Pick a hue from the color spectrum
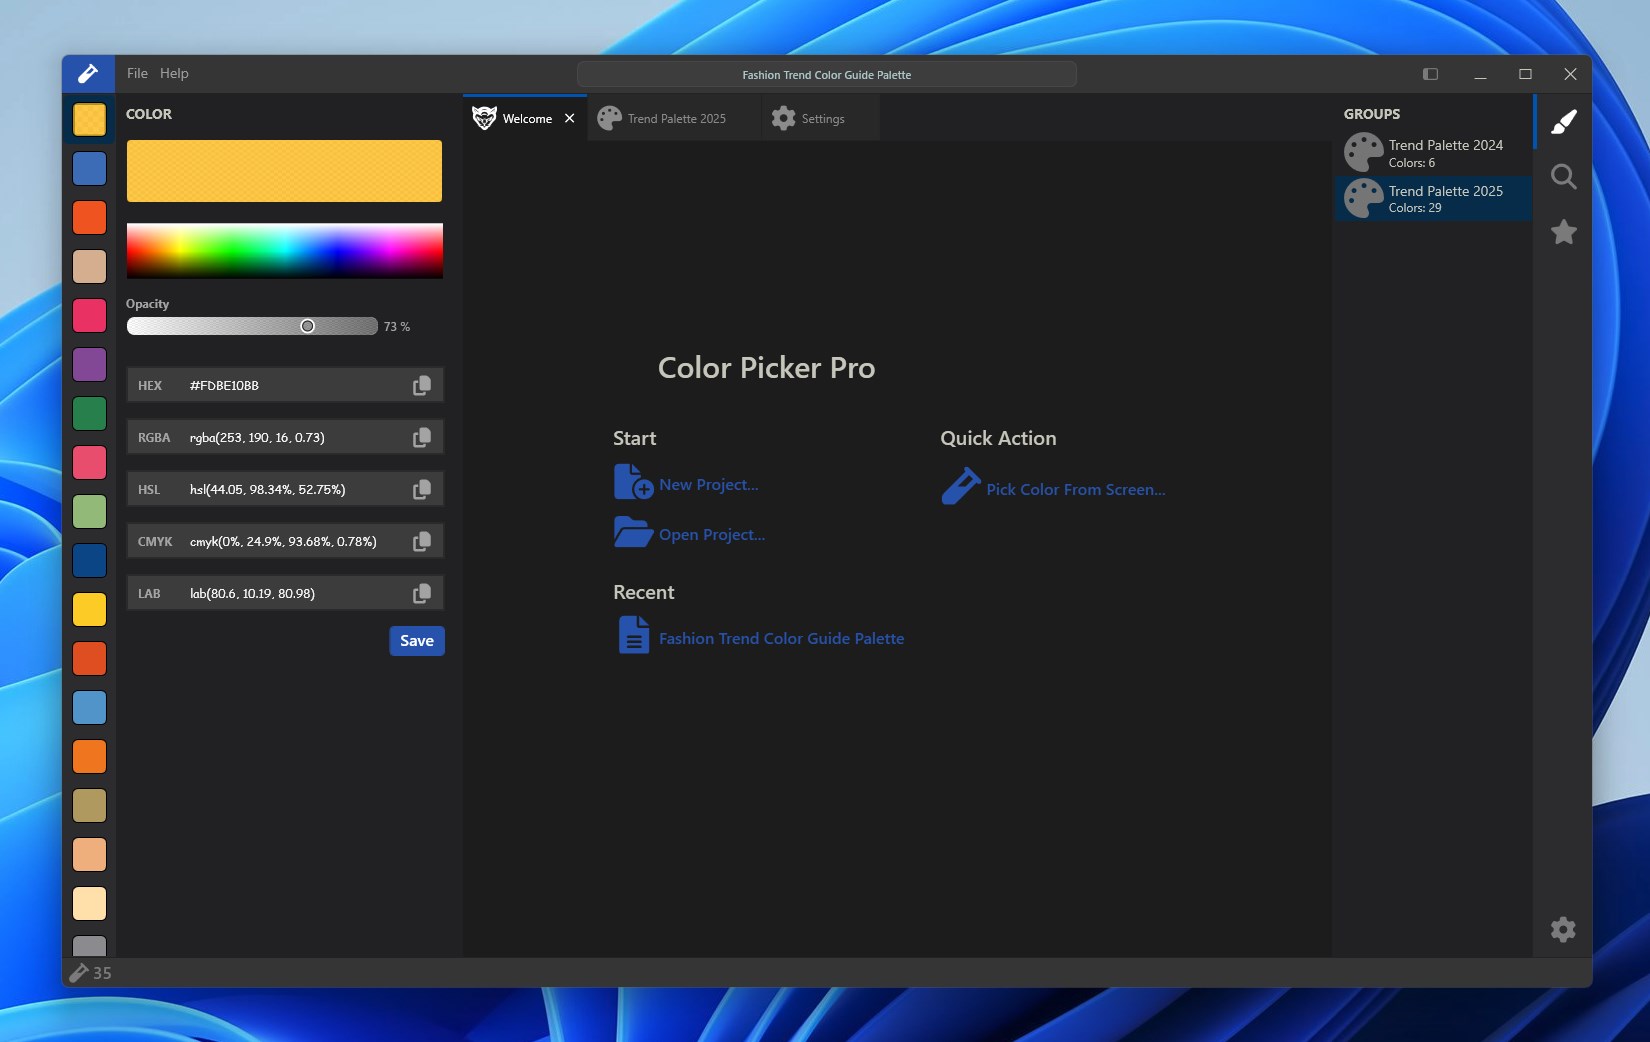 285,250
